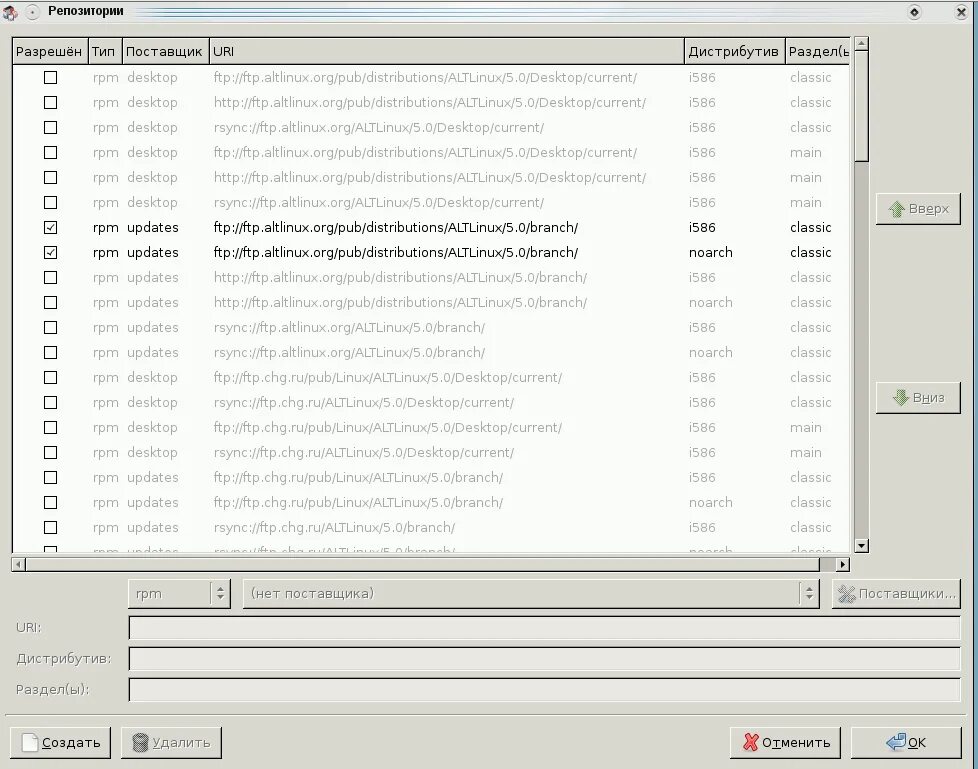978x769 pixels.
Task: Click the green down-arrow icon on Вниз
Action: click(899, 397)
